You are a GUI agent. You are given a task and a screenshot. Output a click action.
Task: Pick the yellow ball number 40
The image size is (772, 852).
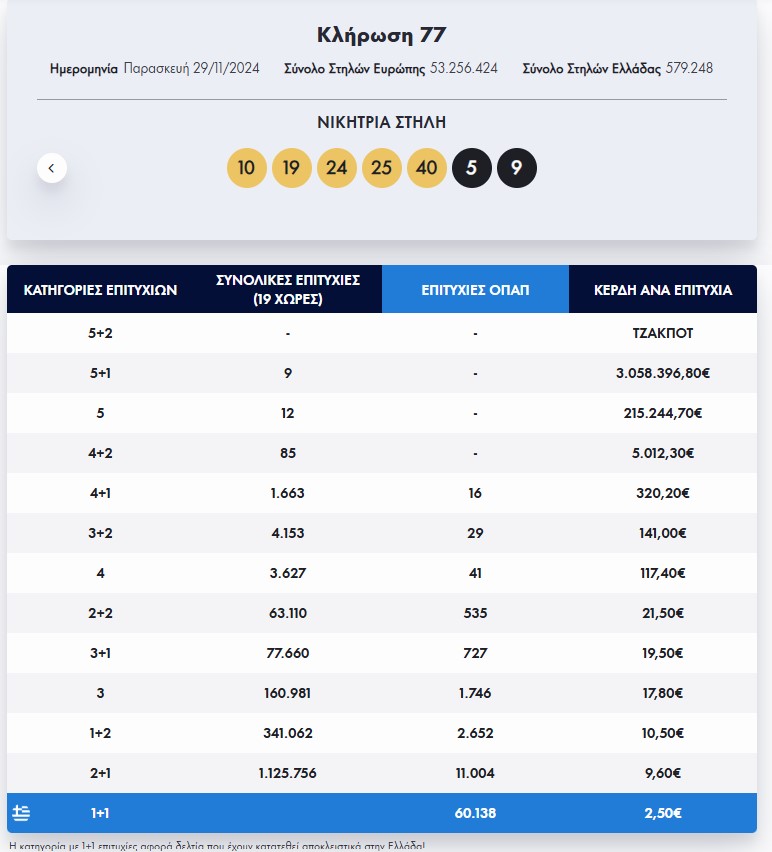[x=426, y=168]
